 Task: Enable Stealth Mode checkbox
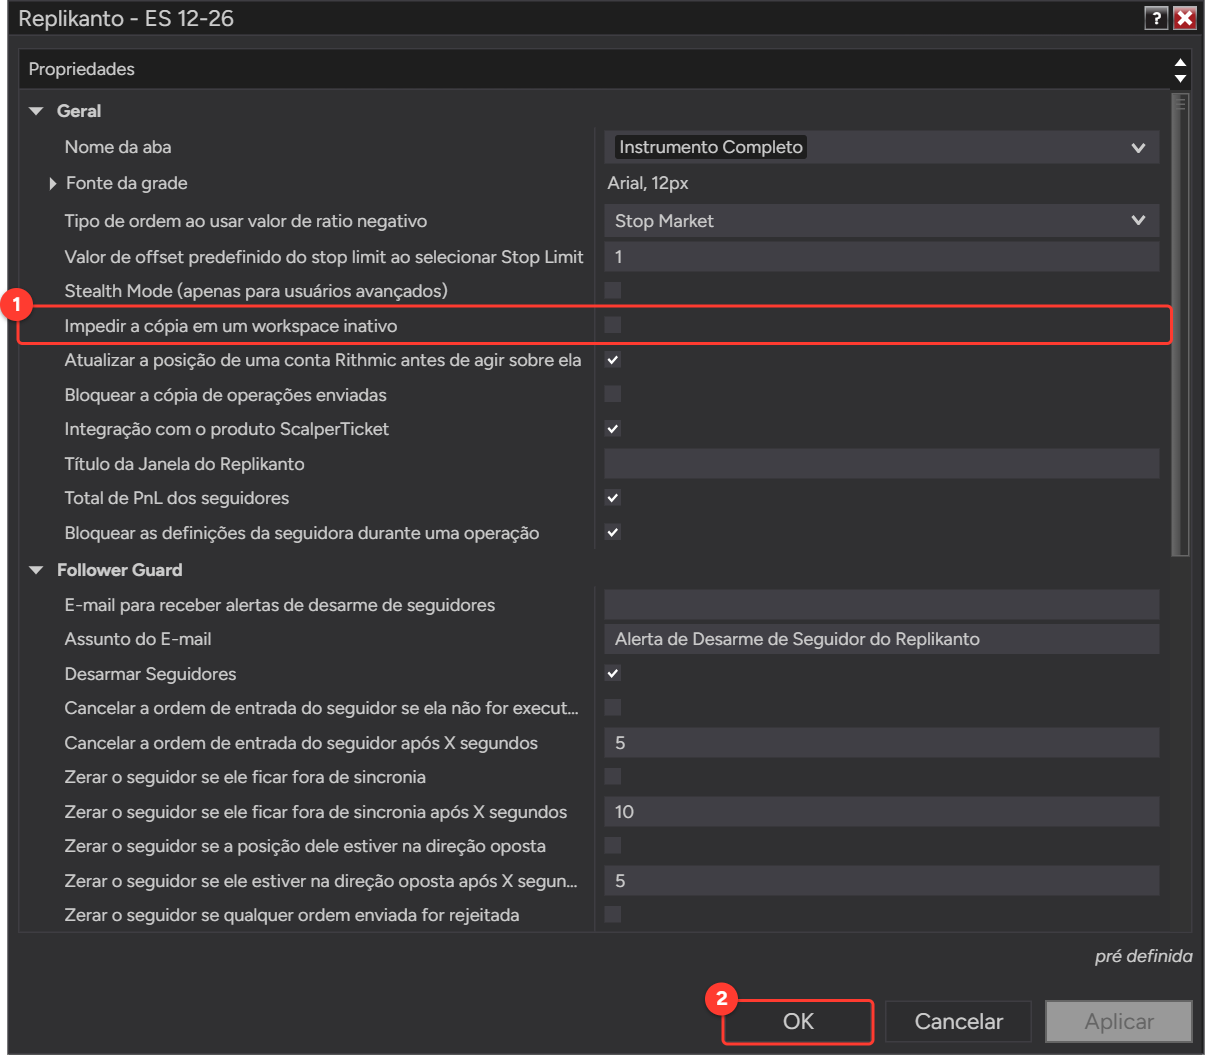coord(613,291)
